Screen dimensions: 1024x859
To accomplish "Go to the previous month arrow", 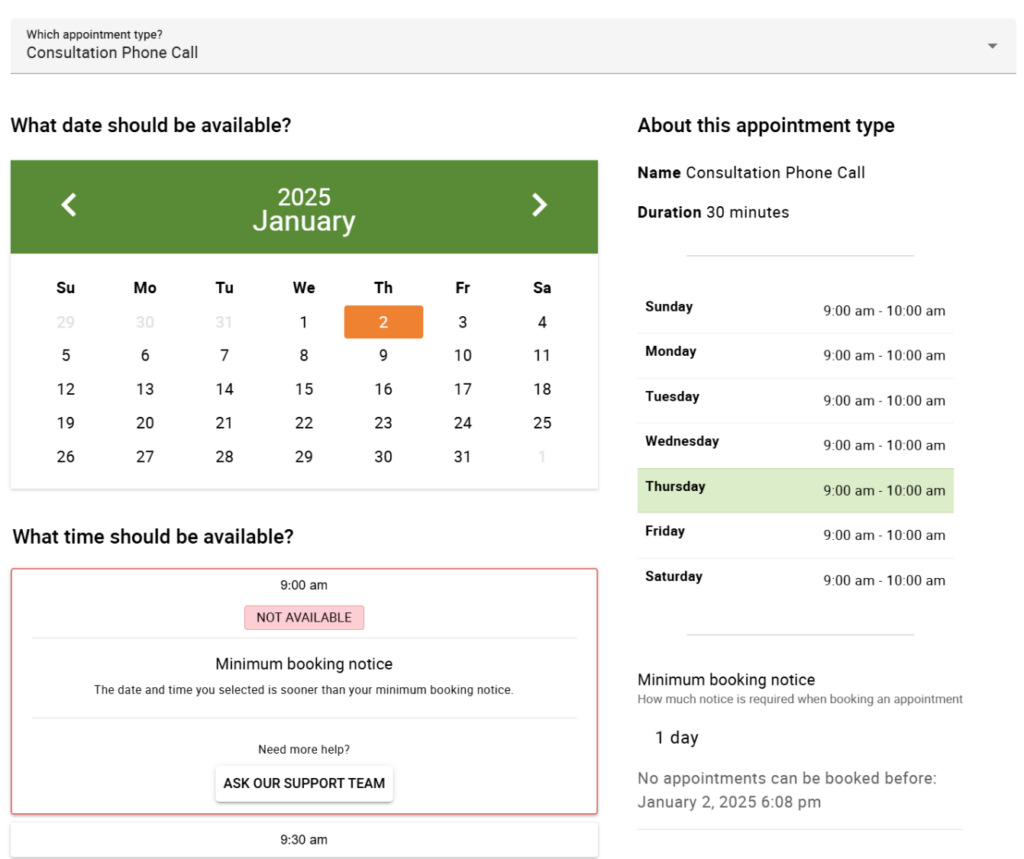I will tap(69, 205).
